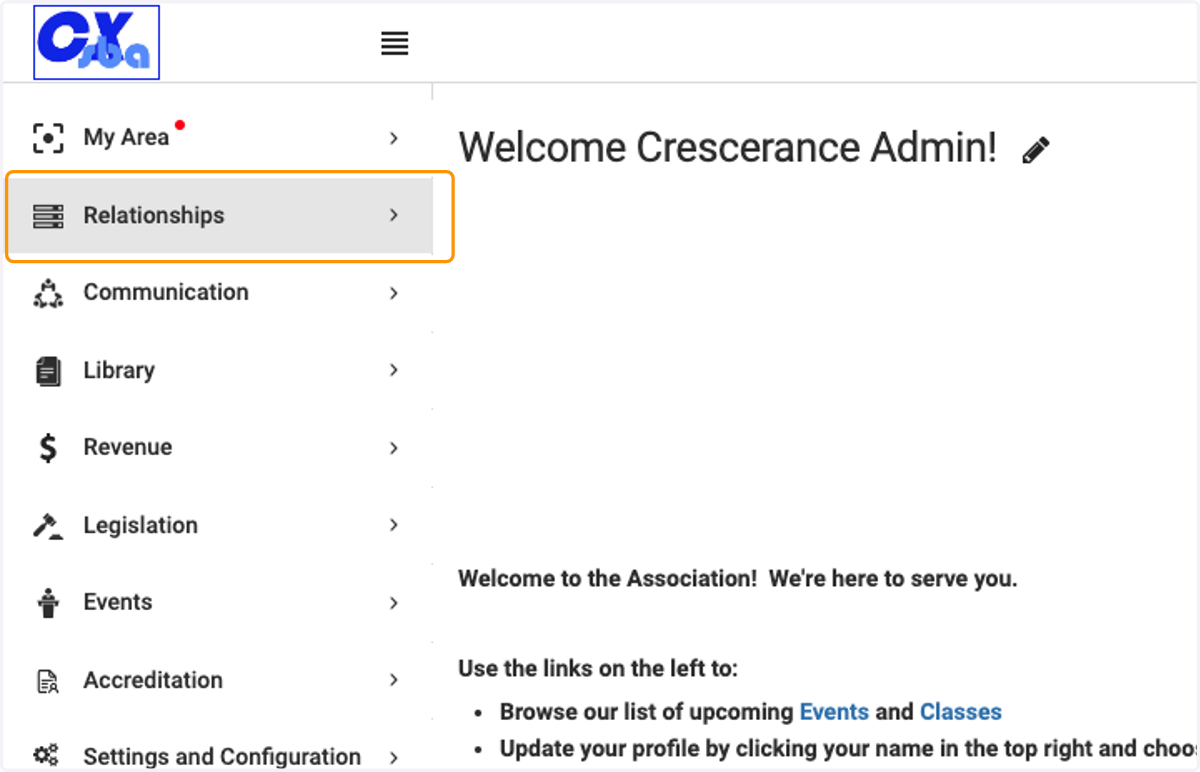Click the pencil edit icon beside the welcome heading
The width and height of the screenshot is (1200, 772).
[1036, 150]
